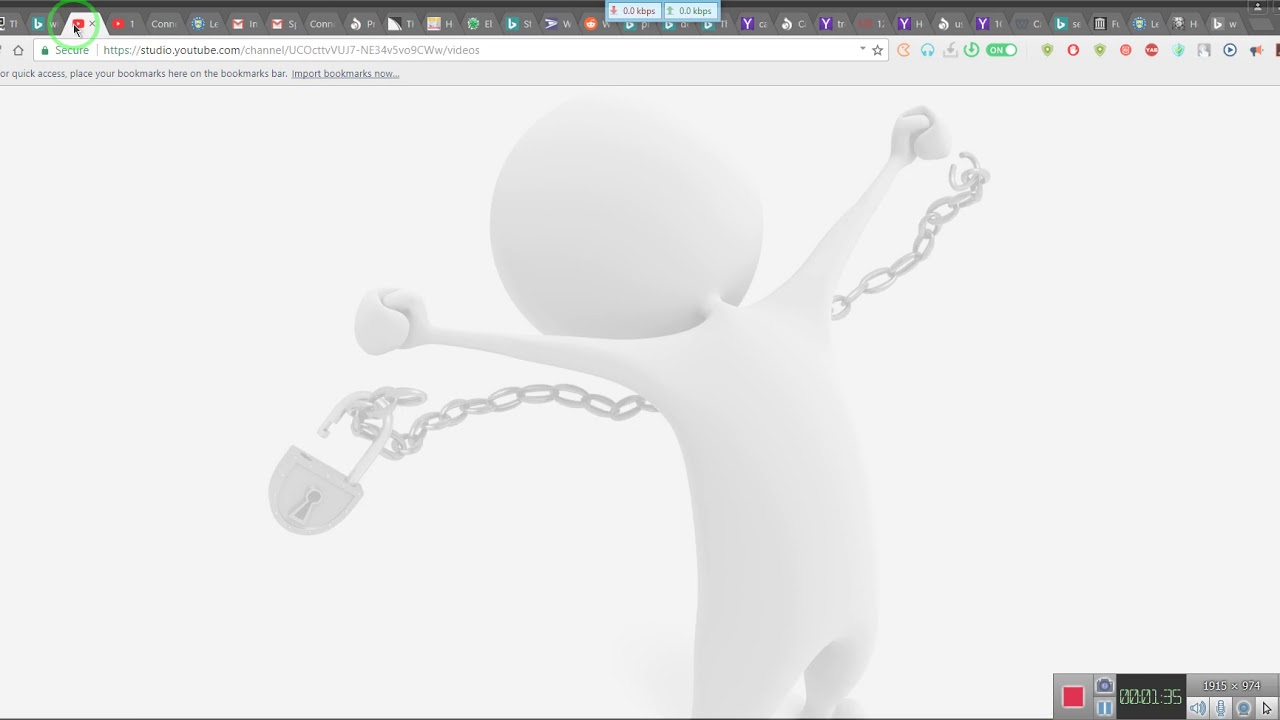
Task: Switch to the Yahoo tab labeled H
Action: [910, 24]
